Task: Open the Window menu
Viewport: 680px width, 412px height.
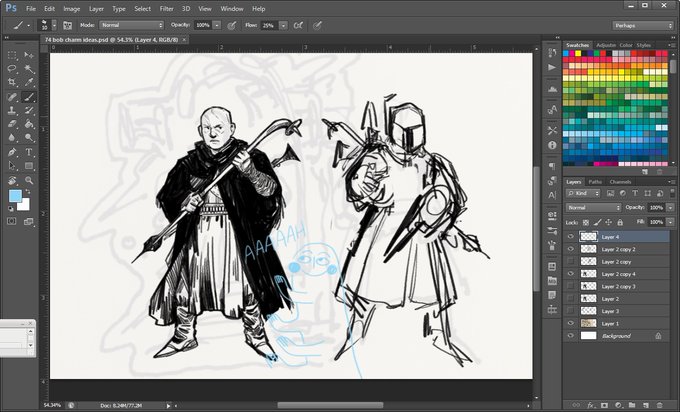Action: point(232,9)
